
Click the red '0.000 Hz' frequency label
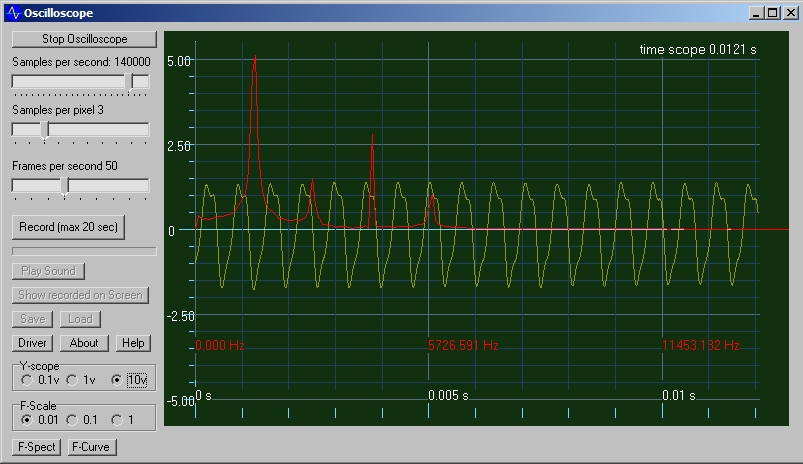(220, 345)
